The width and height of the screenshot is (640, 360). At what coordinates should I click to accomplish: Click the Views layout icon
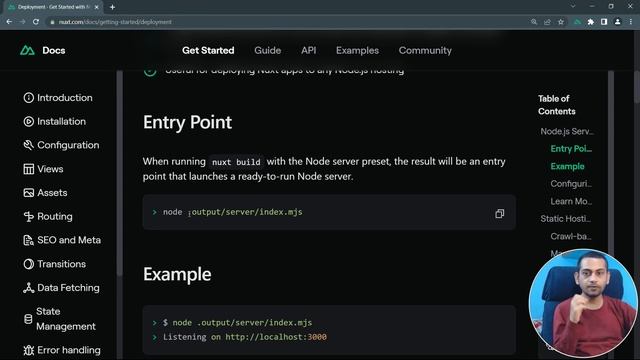pyautogui.click(x=29, y=169)
